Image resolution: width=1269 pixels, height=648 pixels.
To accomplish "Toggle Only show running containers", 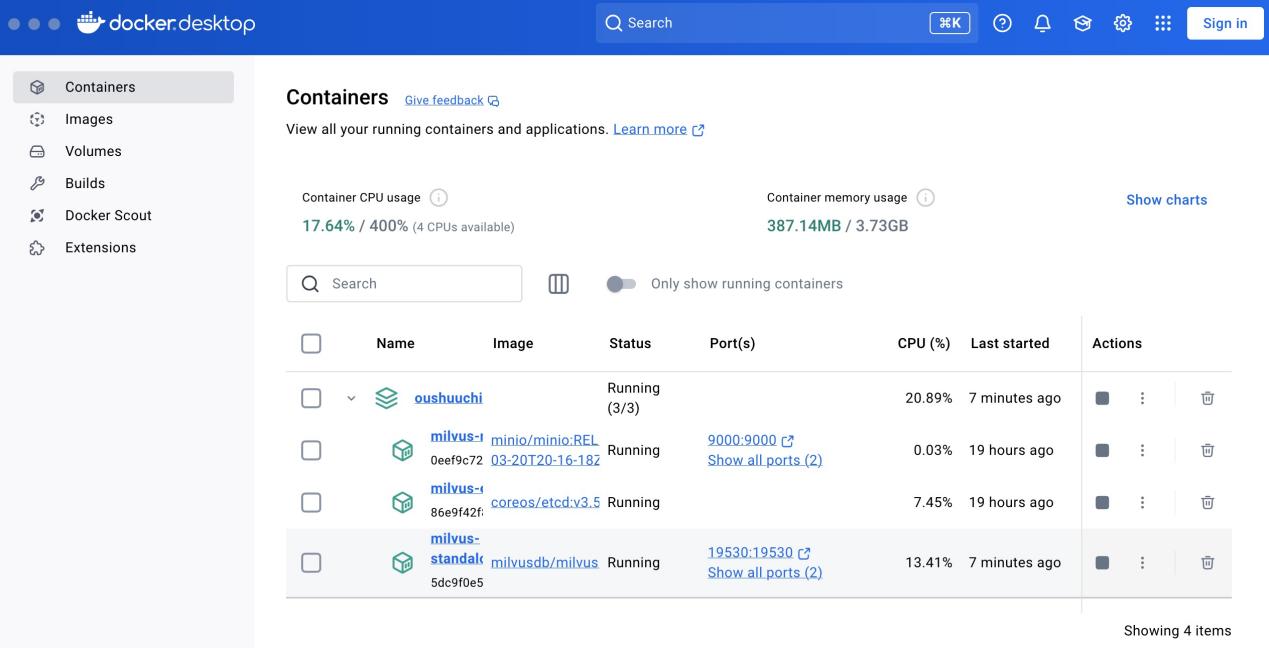I will 621,284.
